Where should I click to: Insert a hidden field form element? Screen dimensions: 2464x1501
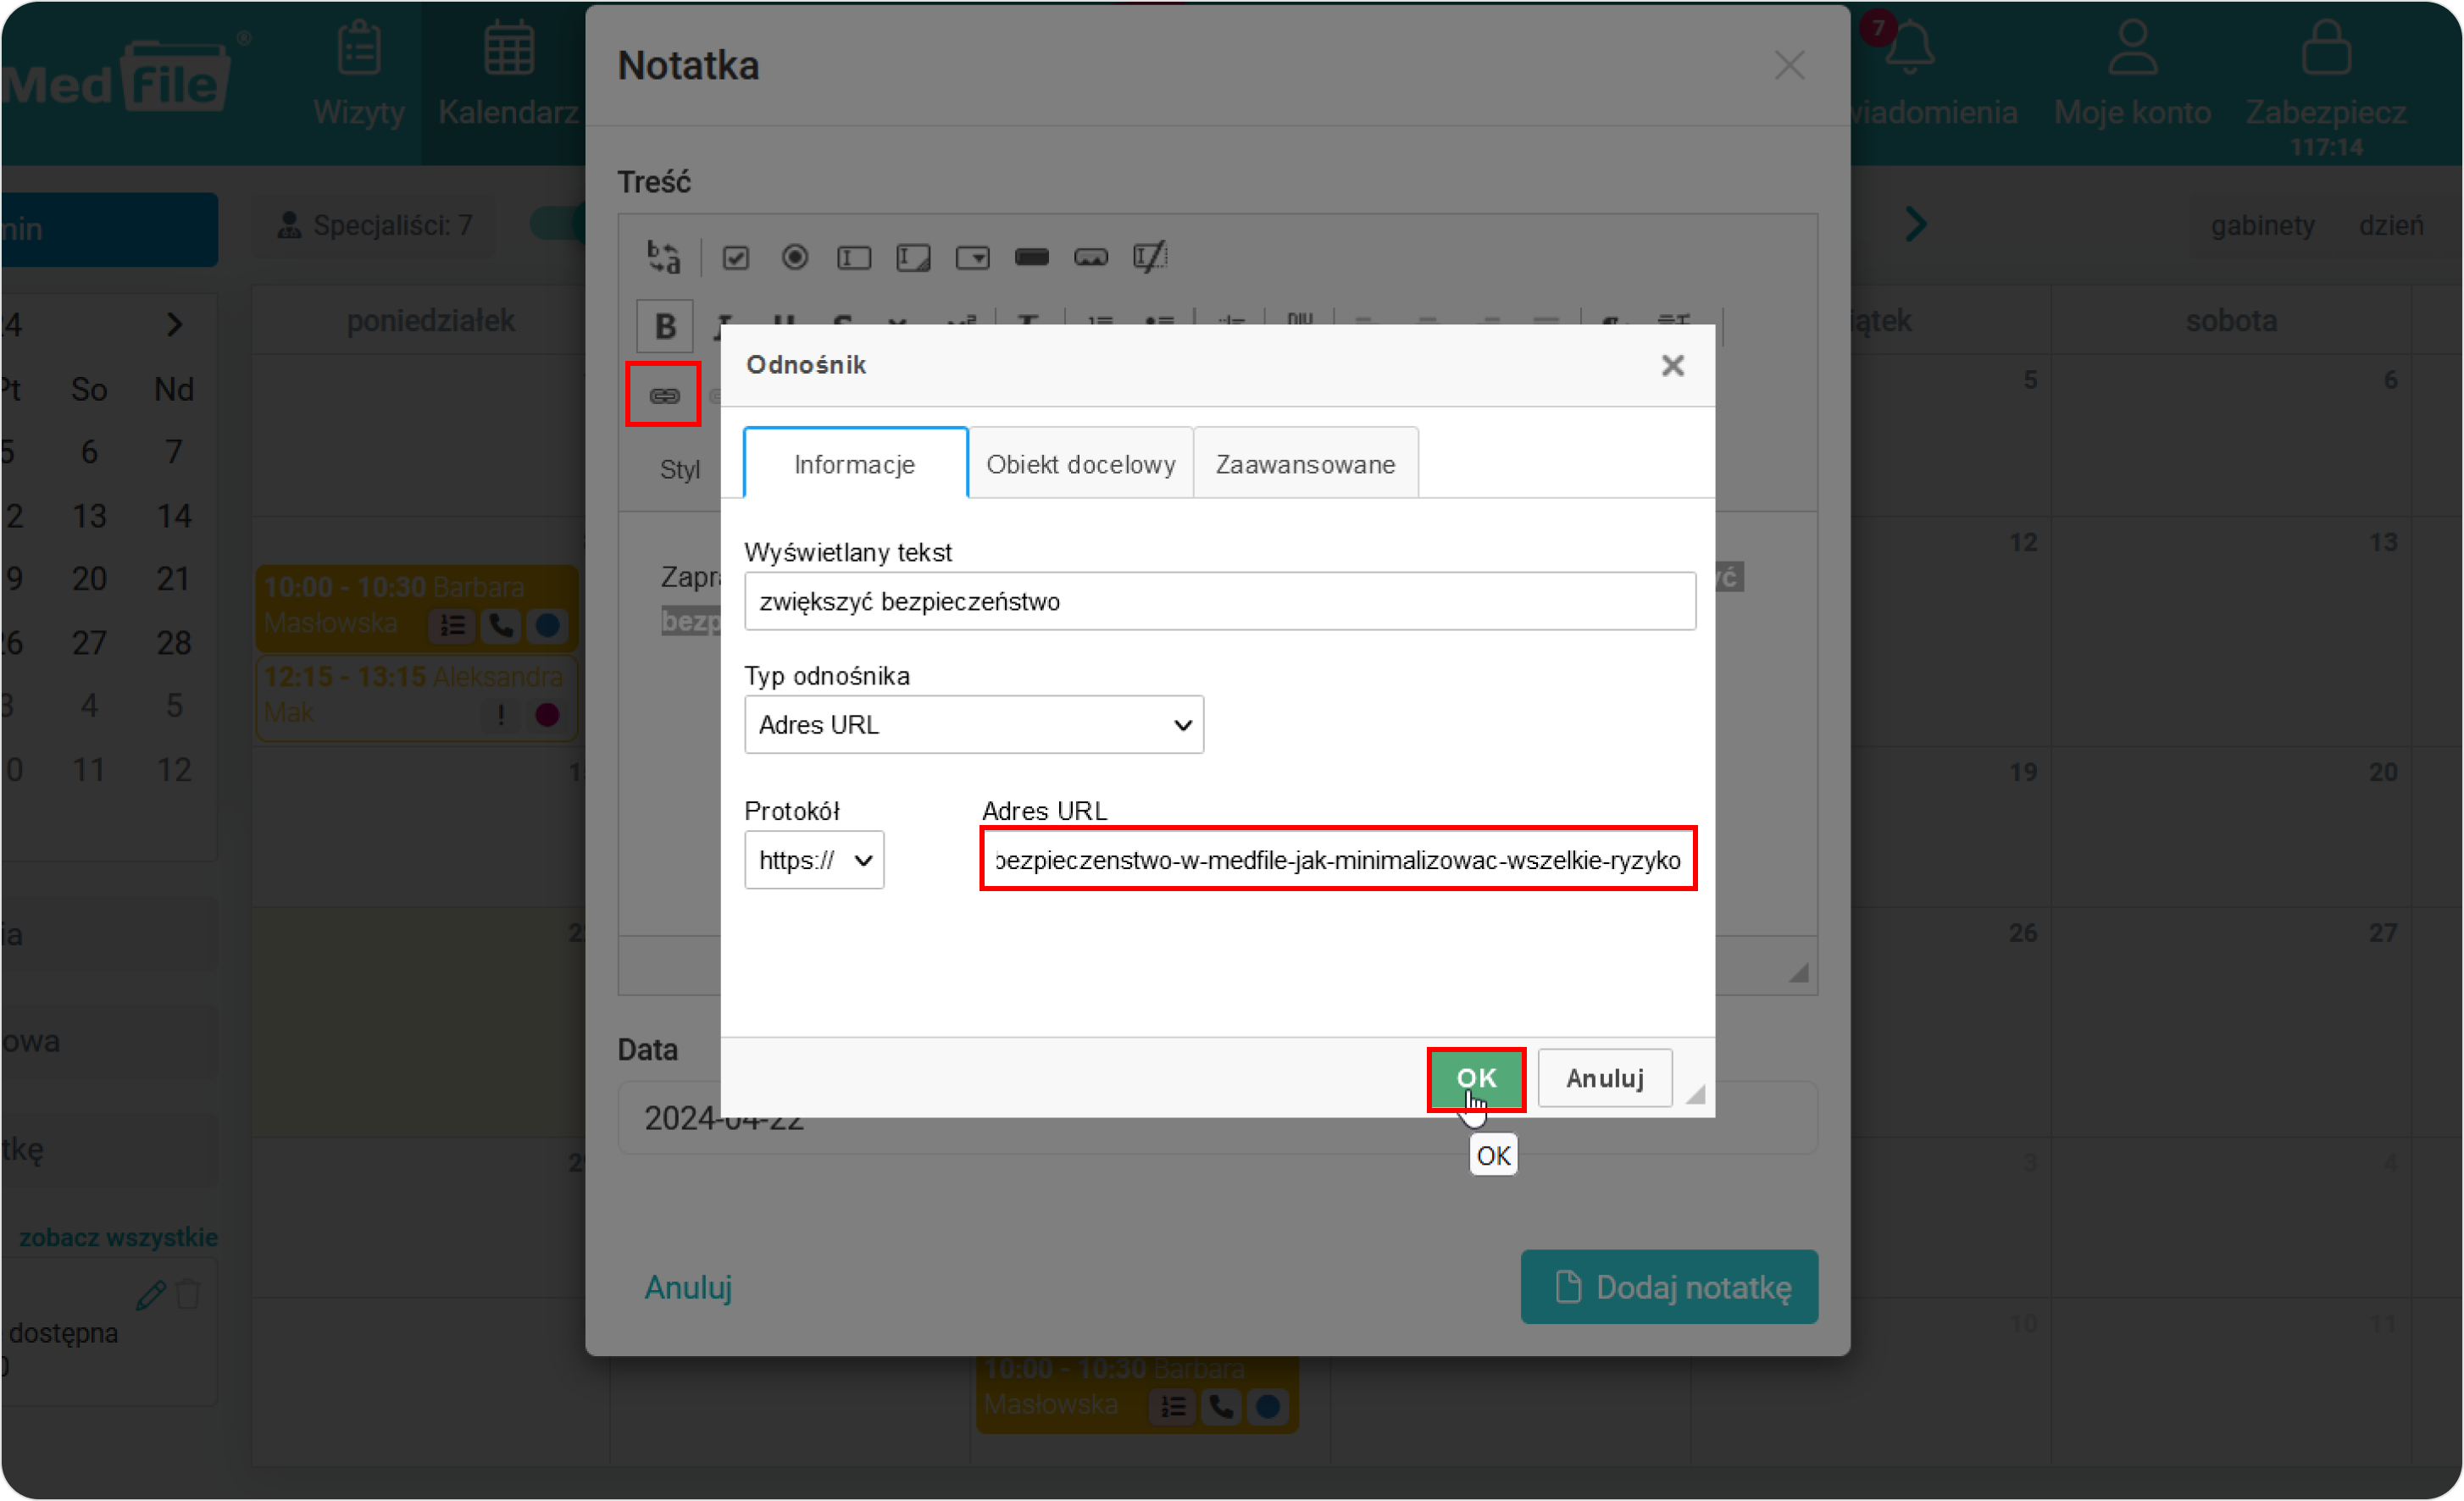click(1150, 257)
